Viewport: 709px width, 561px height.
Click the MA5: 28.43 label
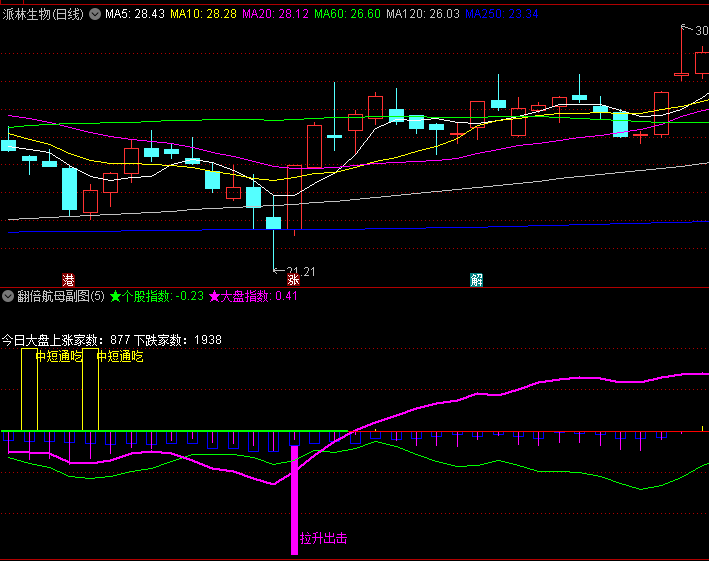click(x=135, y=14)
